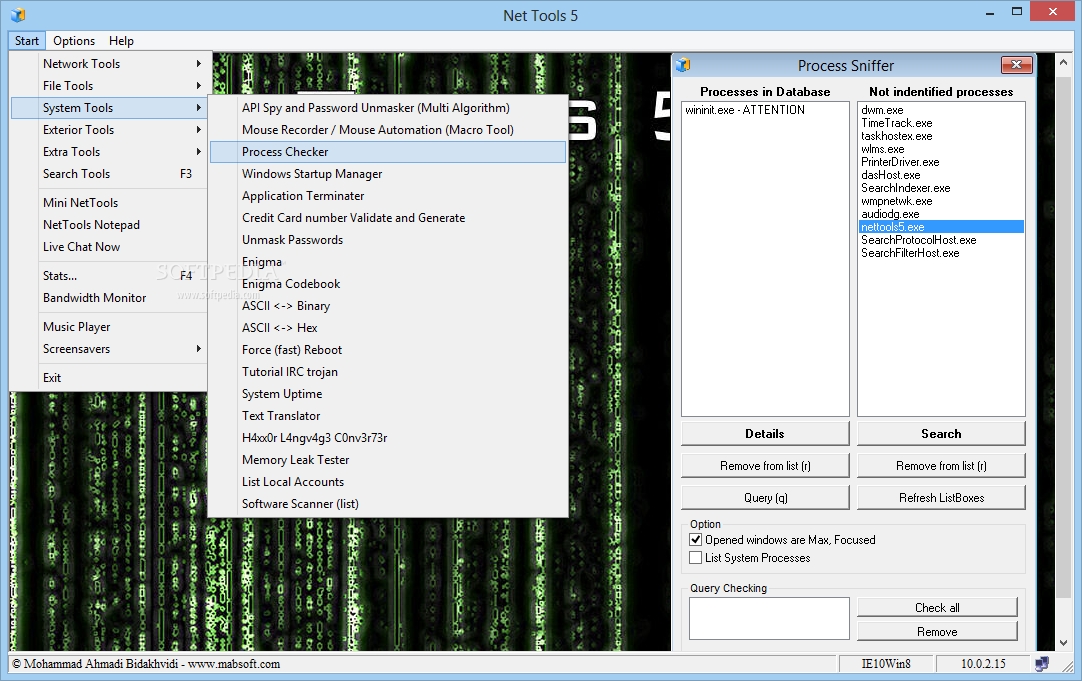Open Search Tools menu entry

tap(109, 174)
